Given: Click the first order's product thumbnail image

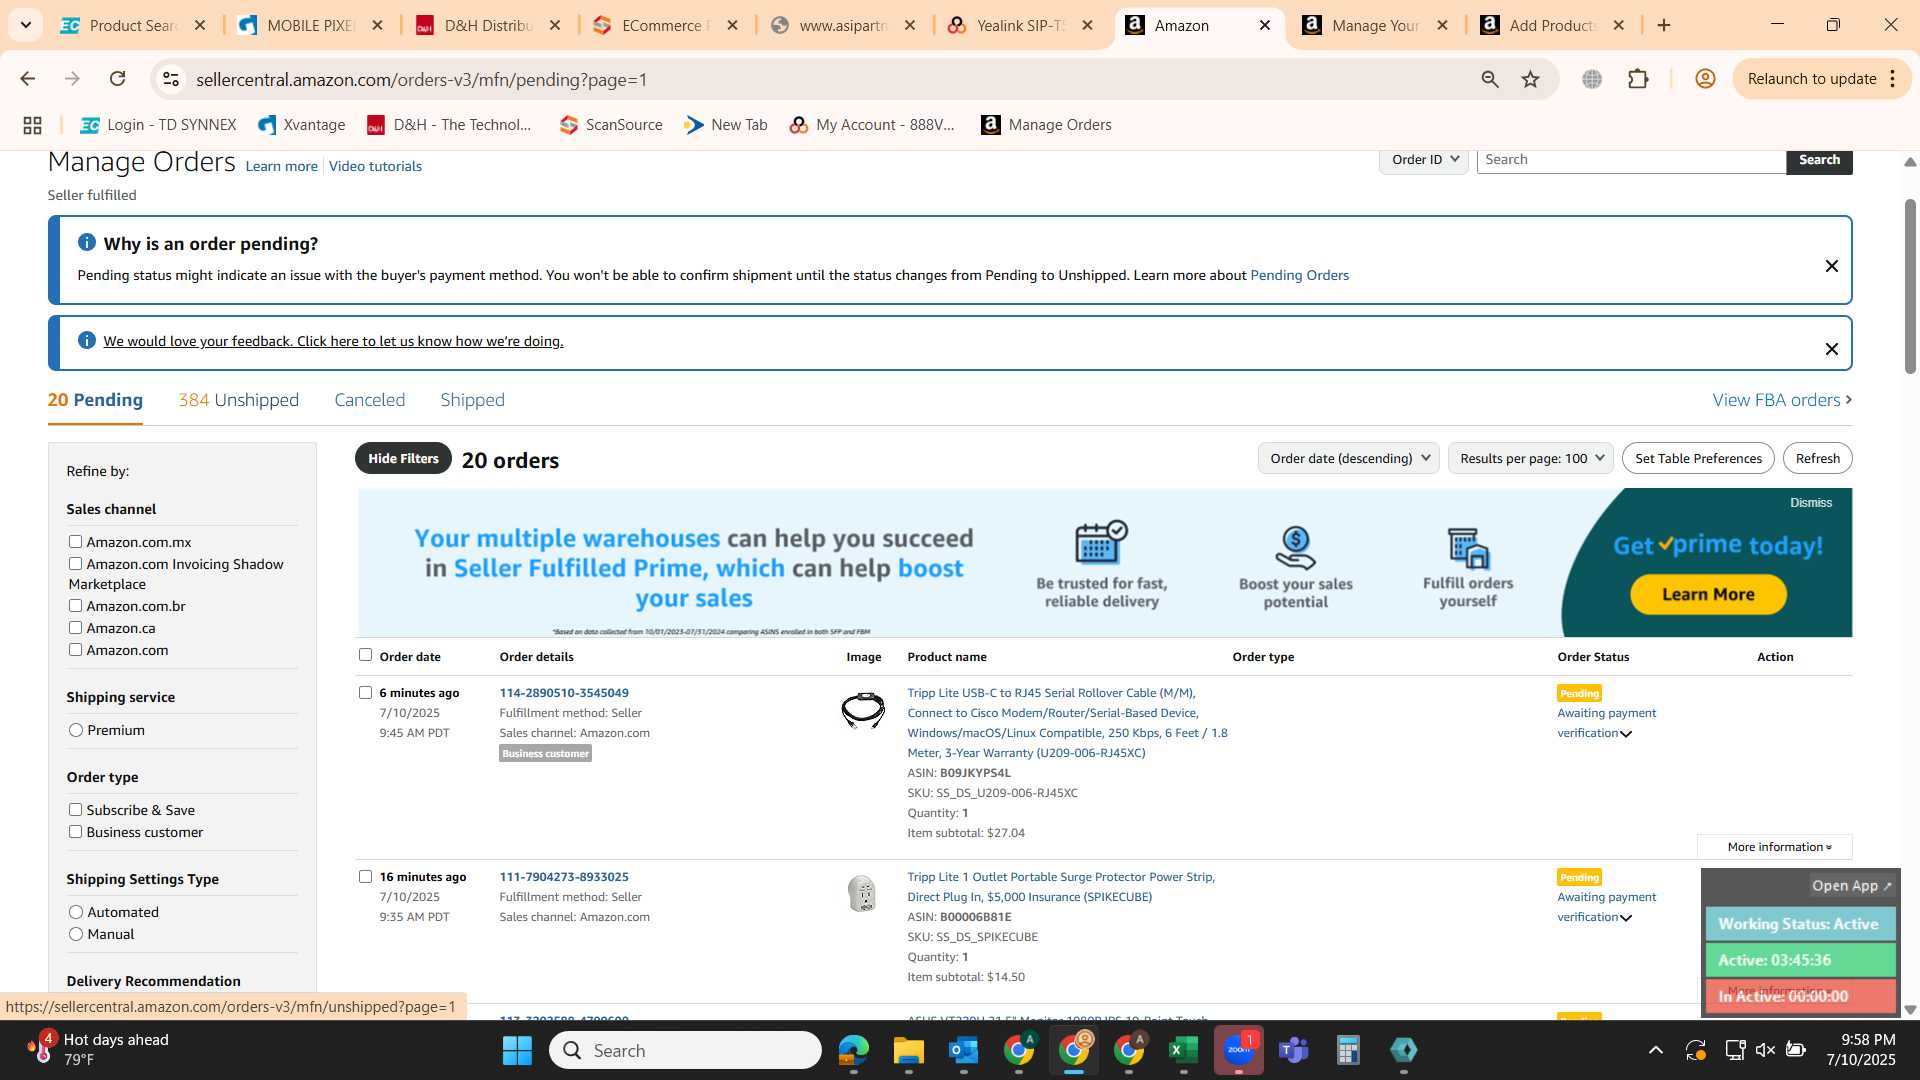Looking at the screenshot, I should tap(863, 710).
